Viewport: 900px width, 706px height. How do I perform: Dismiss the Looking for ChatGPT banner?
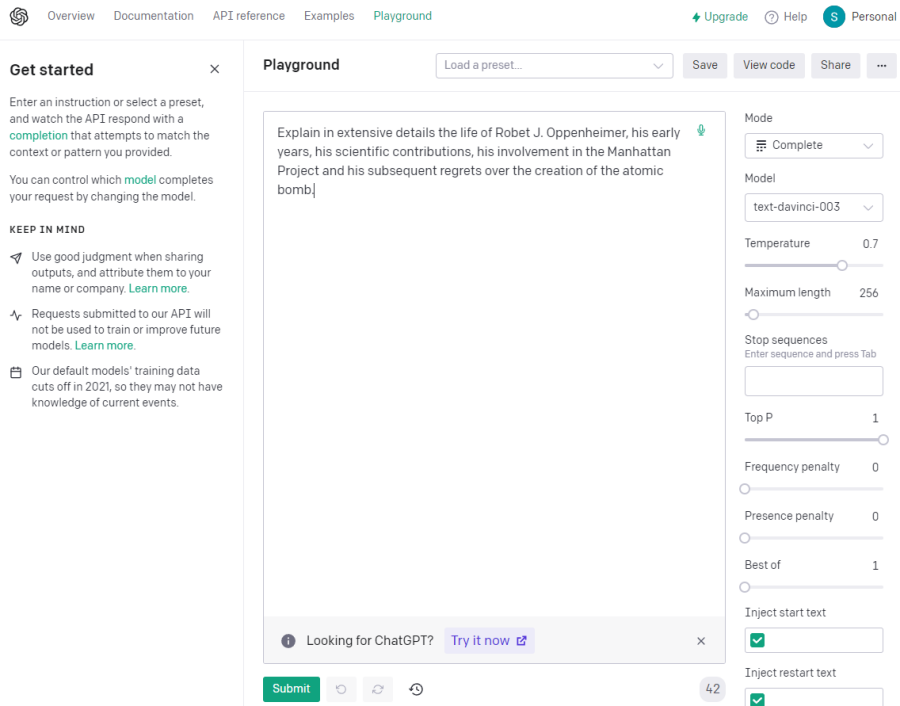pyautogui.click(x=701, y=641)
